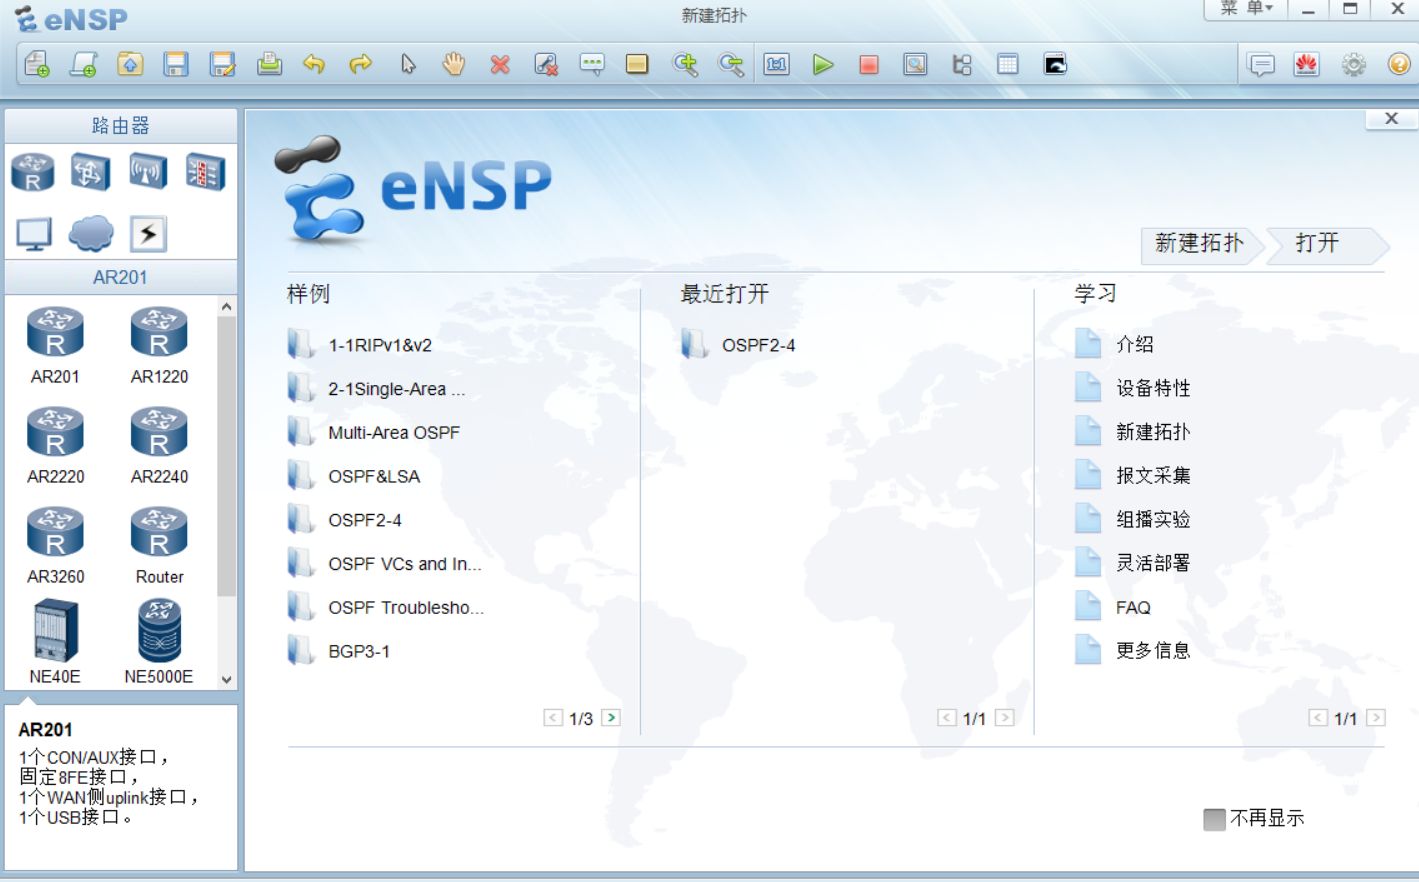This screenshot has height=882, width=1419.
Task: Select the NE5000E device
Action: (159, 642)
